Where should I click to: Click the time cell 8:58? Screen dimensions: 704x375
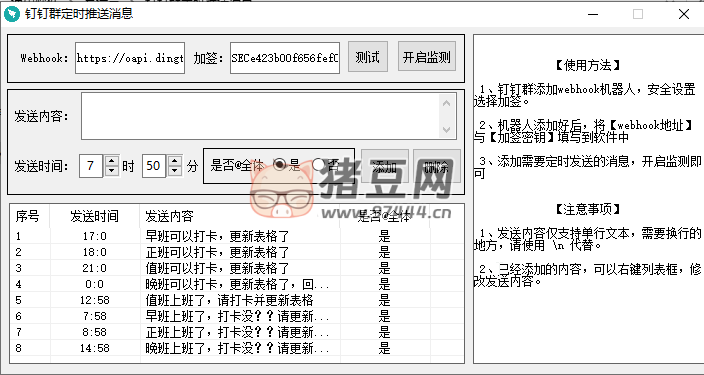[95, 332]
